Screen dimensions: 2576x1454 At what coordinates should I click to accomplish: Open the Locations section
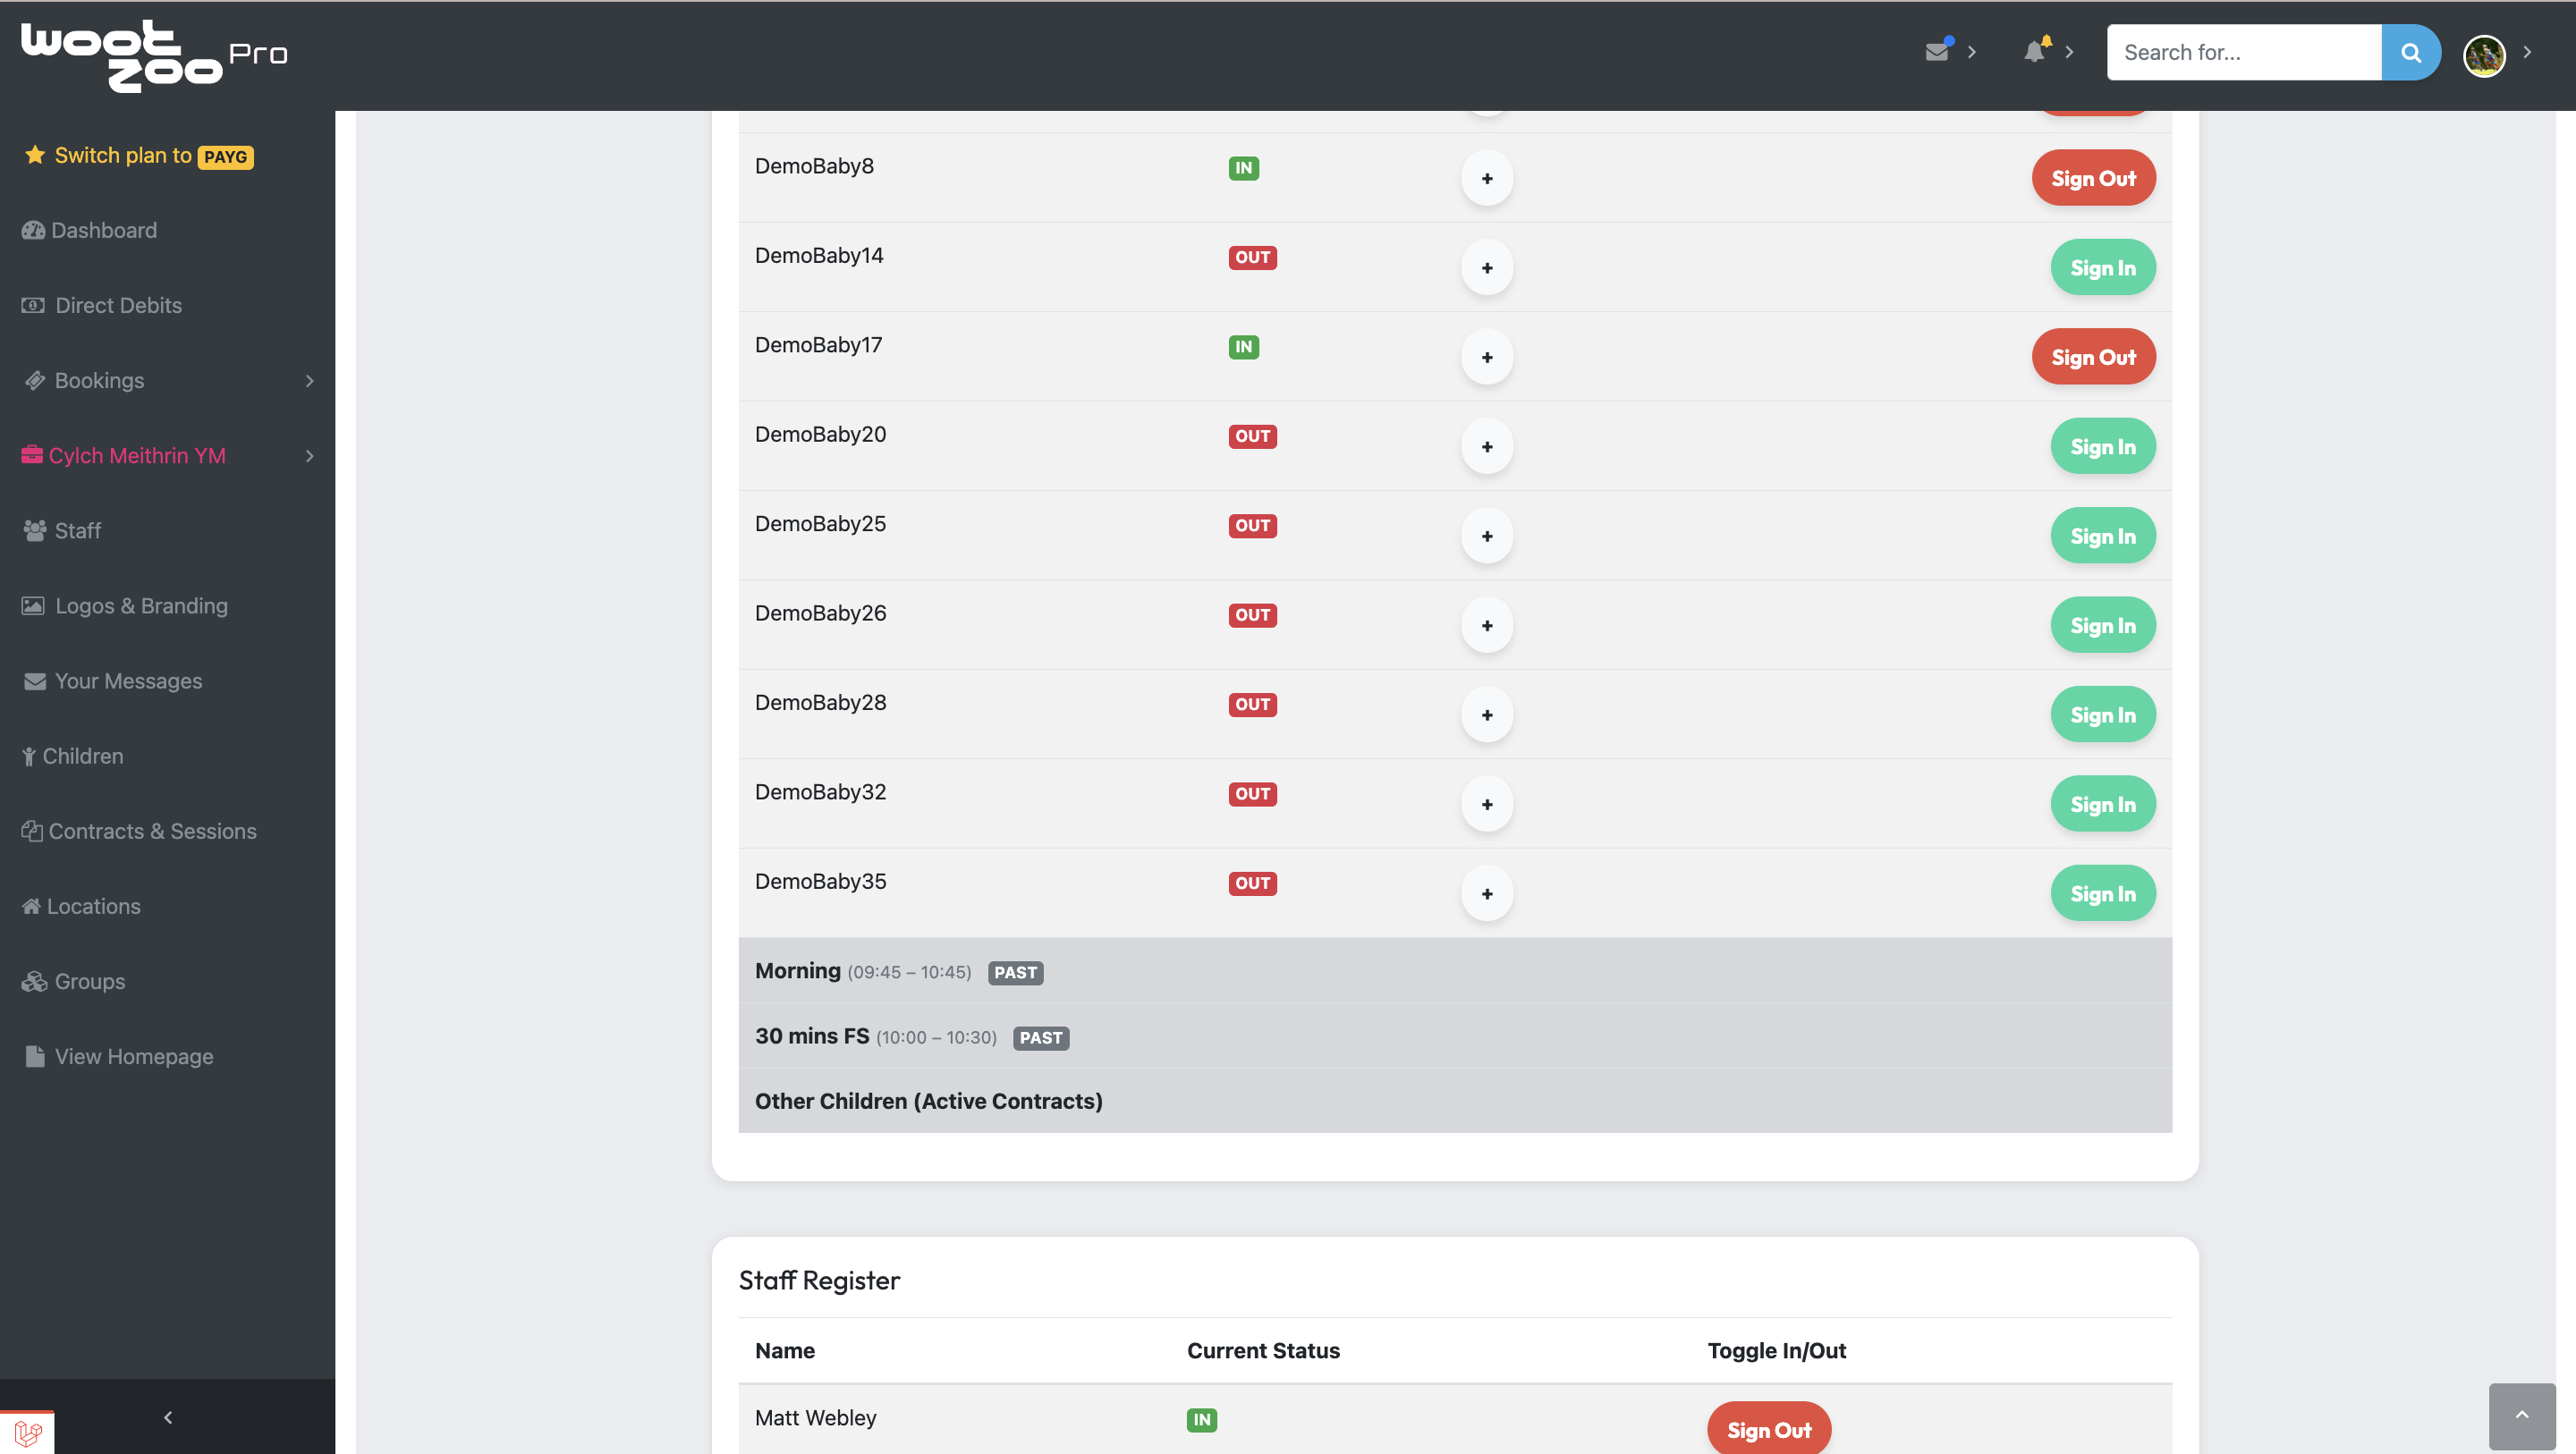click(94, 906)
